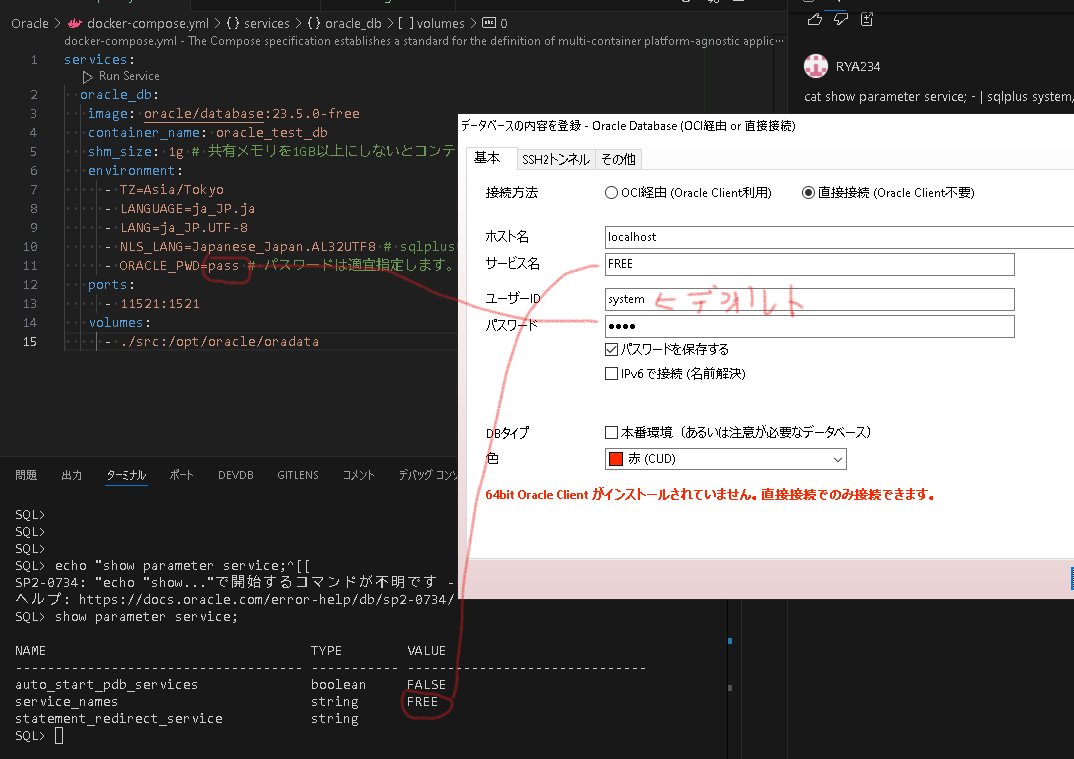
Task: Click the red color square in 色 combo
Action: (x=616, y=459)
